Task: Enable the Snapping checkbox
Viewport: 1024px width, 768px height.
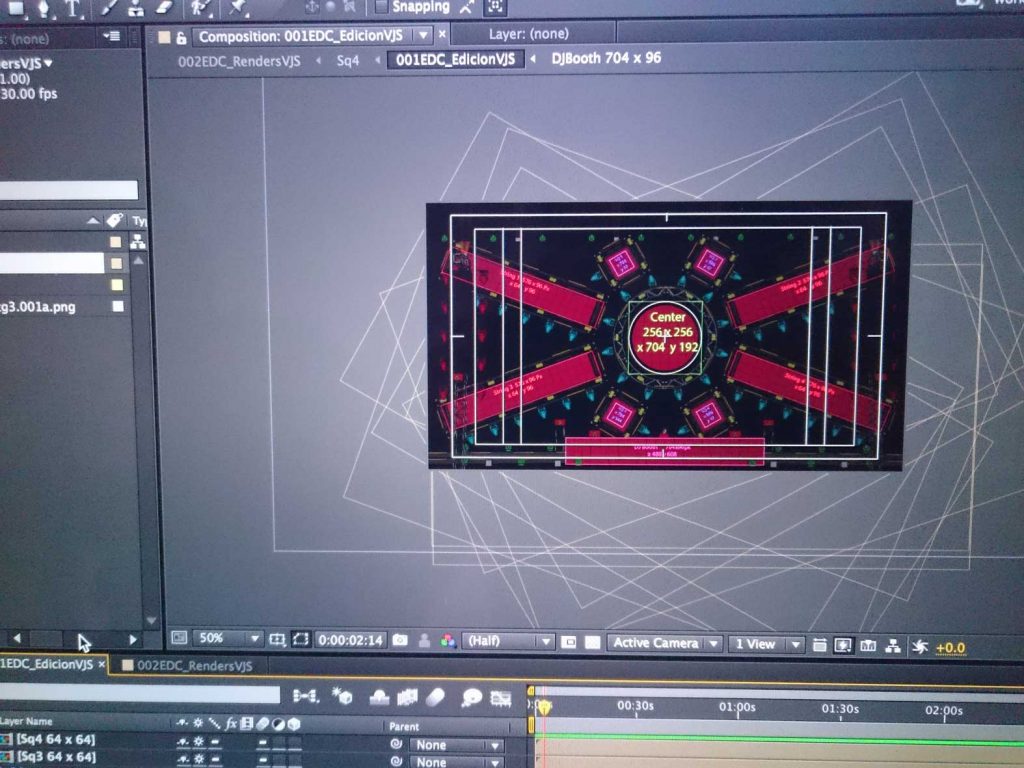Action: (381, 7)
